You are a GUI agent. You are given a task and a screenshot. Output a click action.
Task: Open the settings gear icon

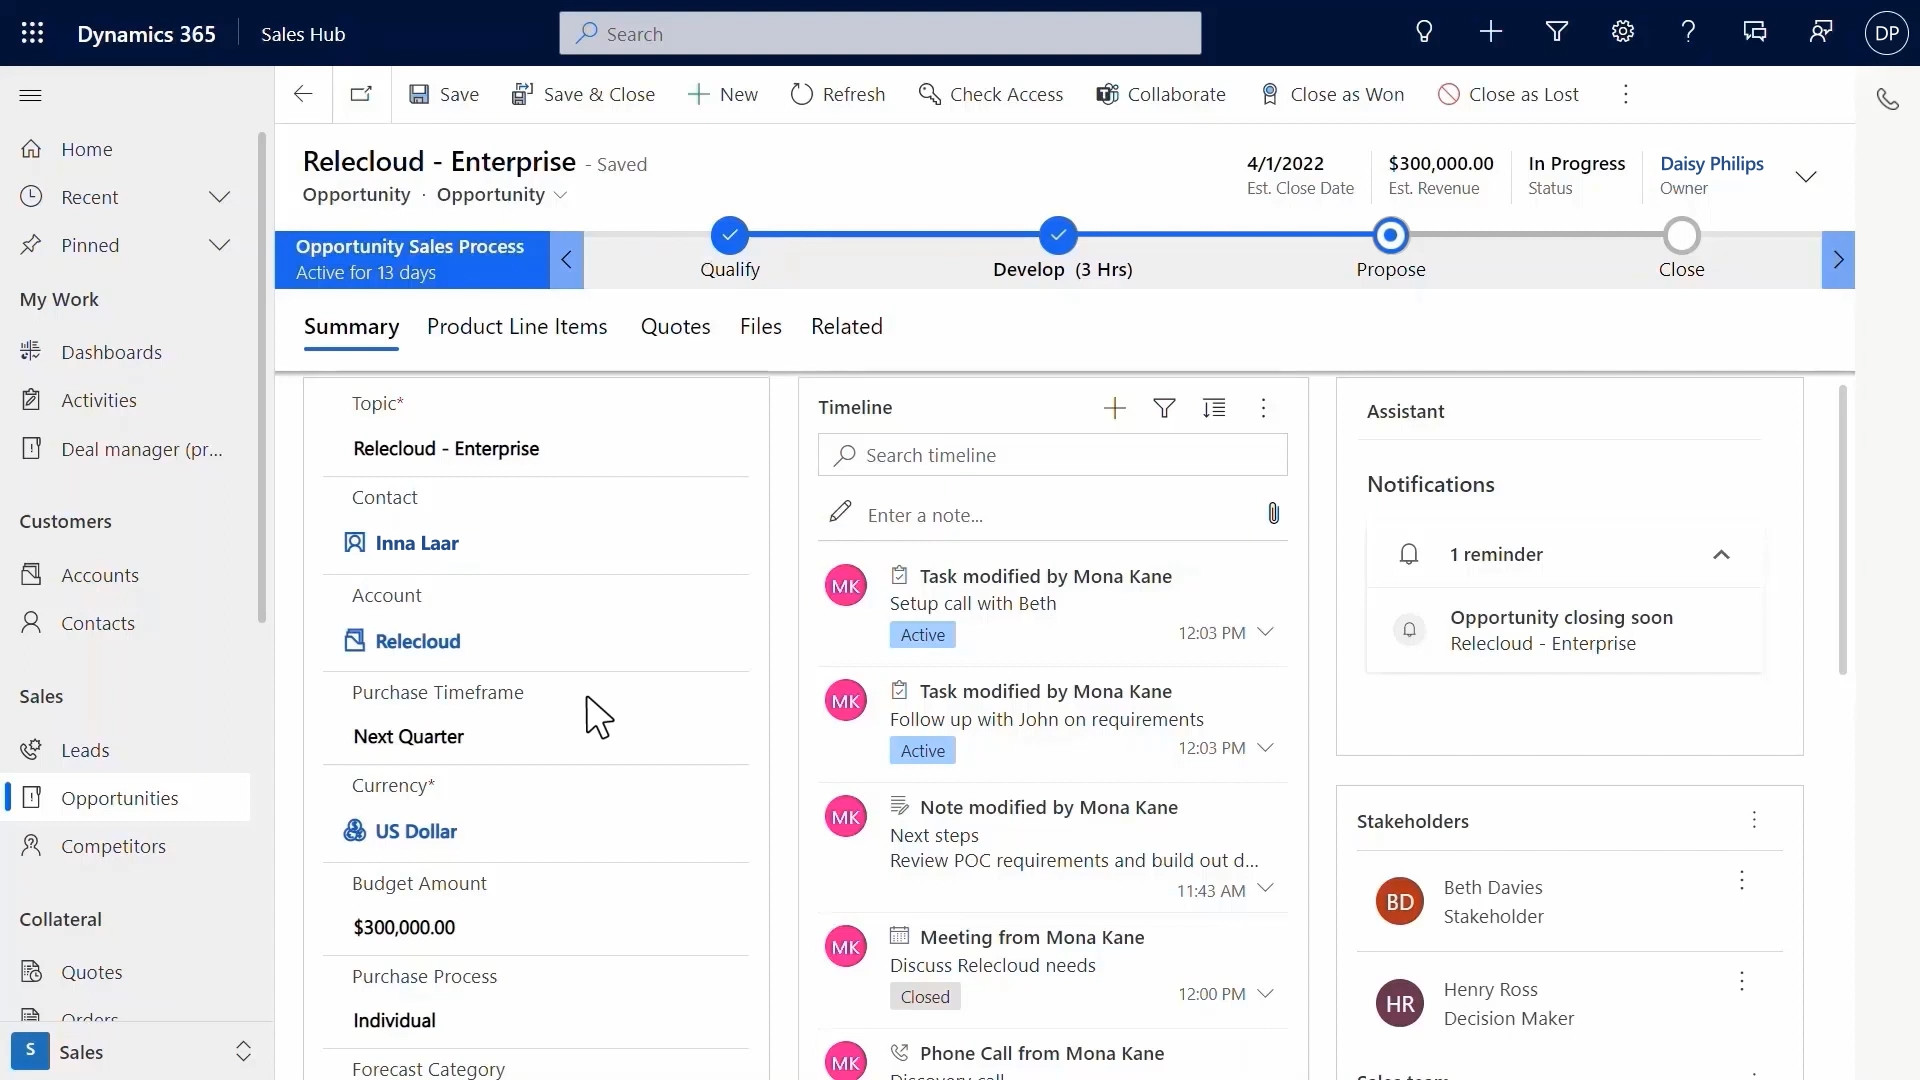[1622, 33]
